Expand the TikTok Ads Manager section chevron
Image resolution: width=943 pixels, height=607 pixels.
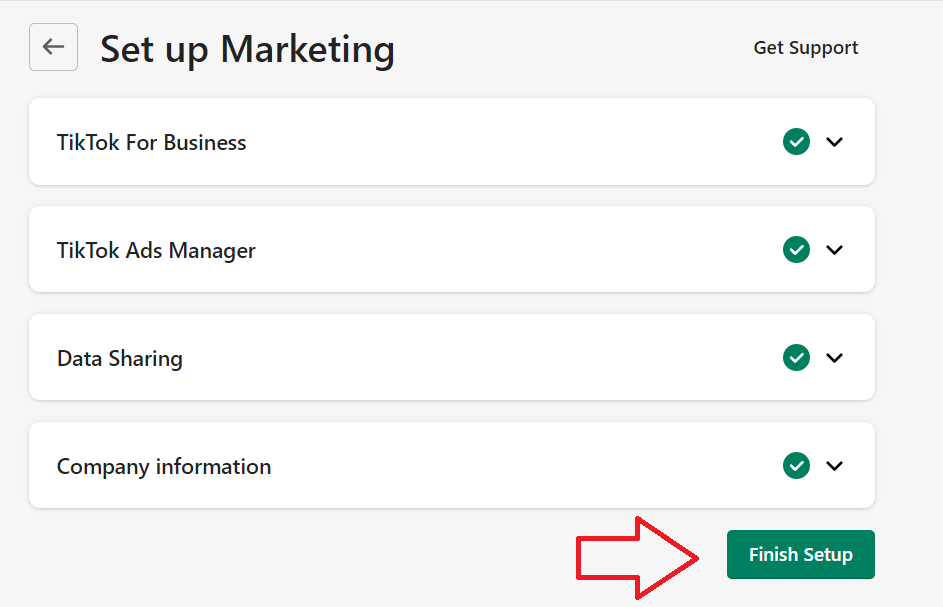(834, 250)
